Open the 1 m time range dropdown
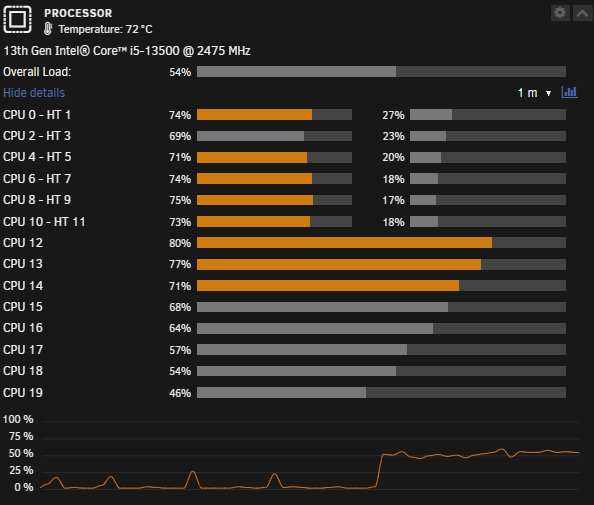594x505 pixels. point(534,93)
